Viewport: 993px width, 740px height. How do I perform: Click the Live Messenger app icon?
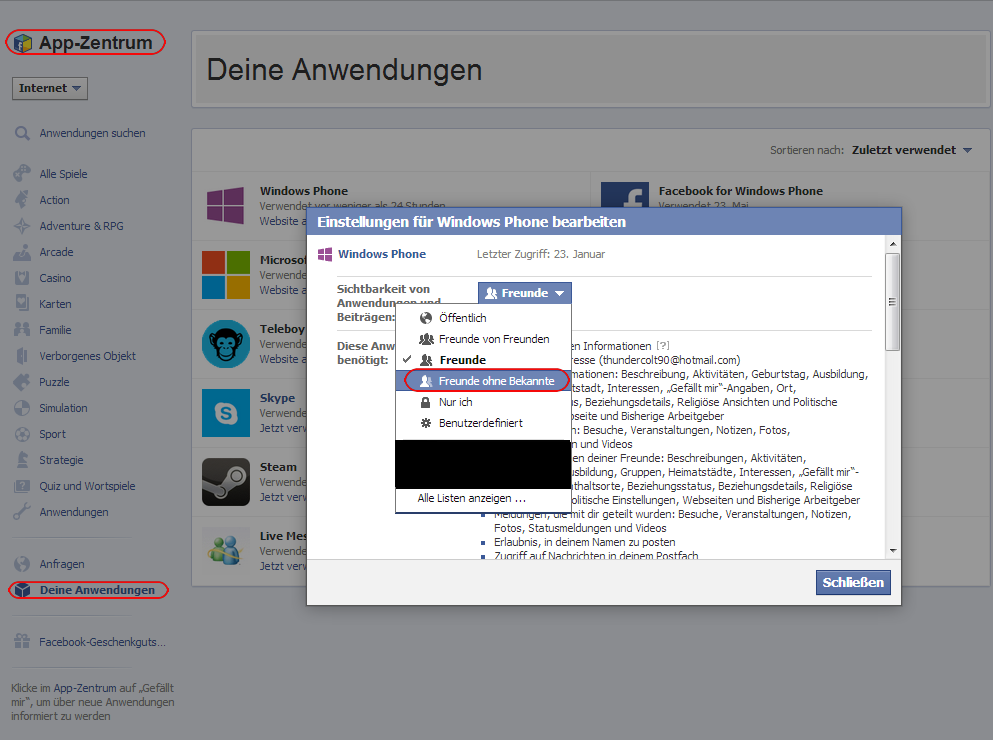(x=226, y=551)
